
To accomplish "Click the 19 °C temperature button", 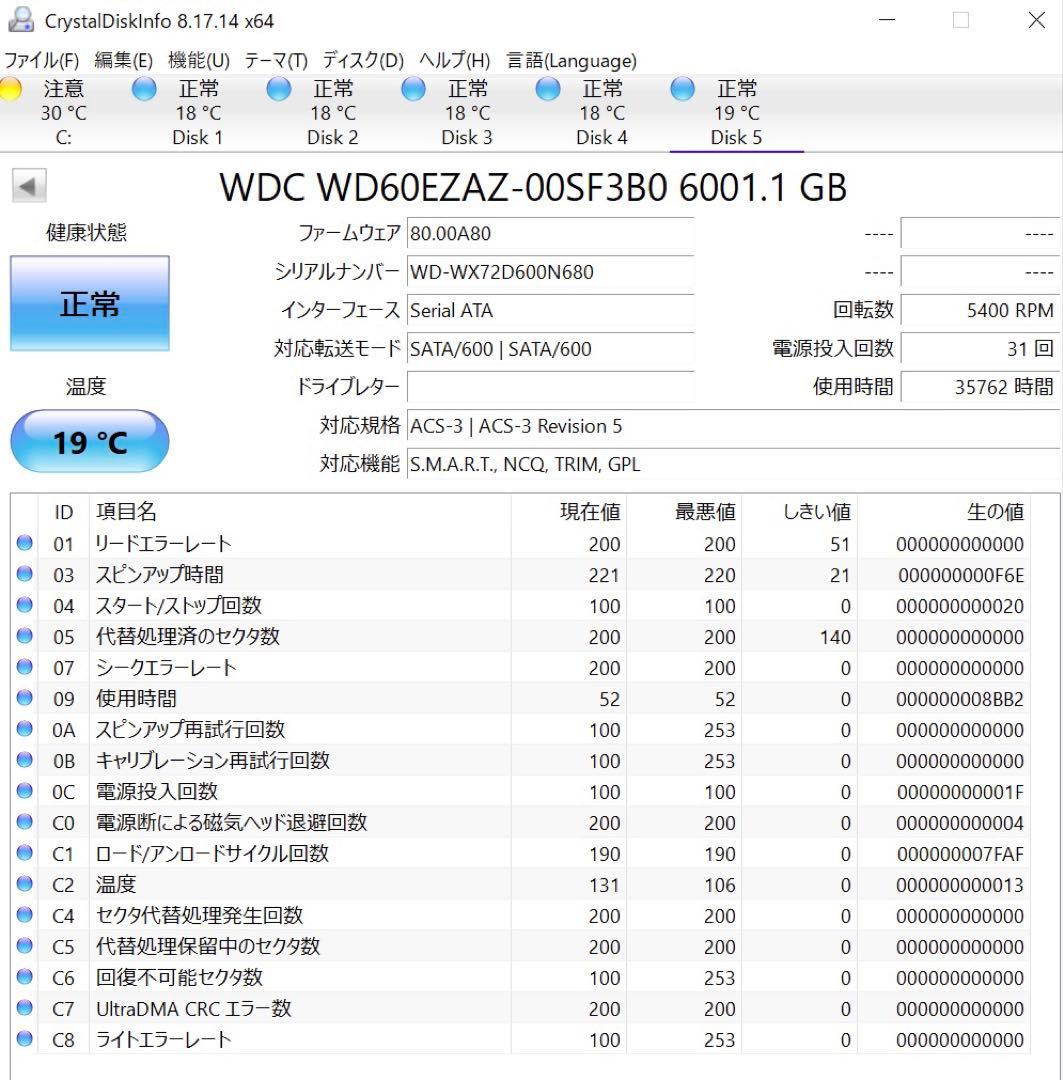I will (x=90, y=441).
